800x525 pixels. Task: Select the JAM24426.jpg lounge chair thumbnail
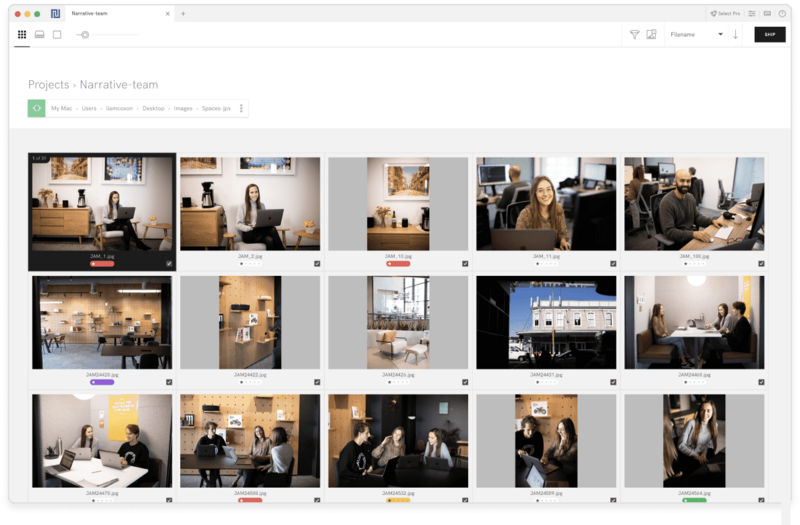[398, 322]
